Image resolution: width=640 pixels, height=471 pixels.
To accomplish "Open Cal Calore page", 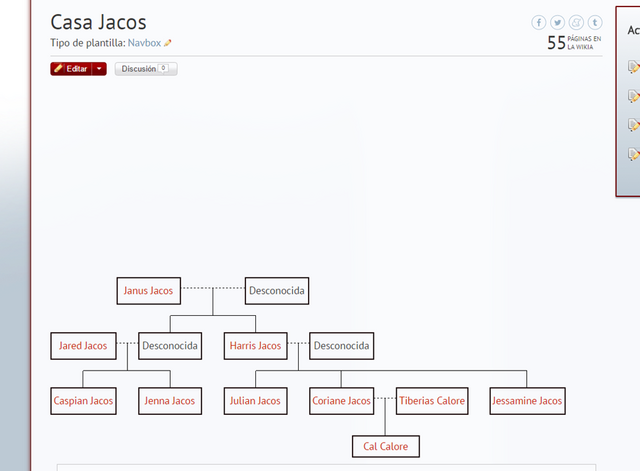I will tap(386, 446).
